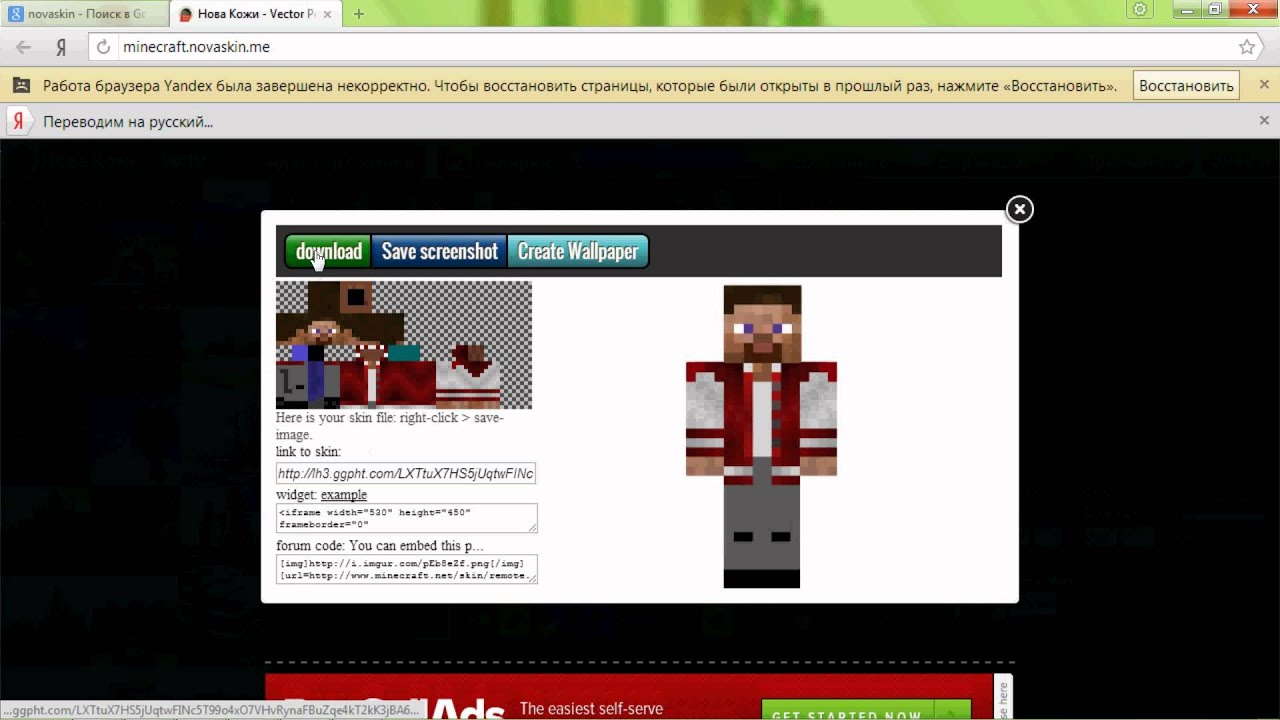Switch to the novaskin search tab
The width and height of the screenshot is (1280, 720).
click(x=84, y=14)
